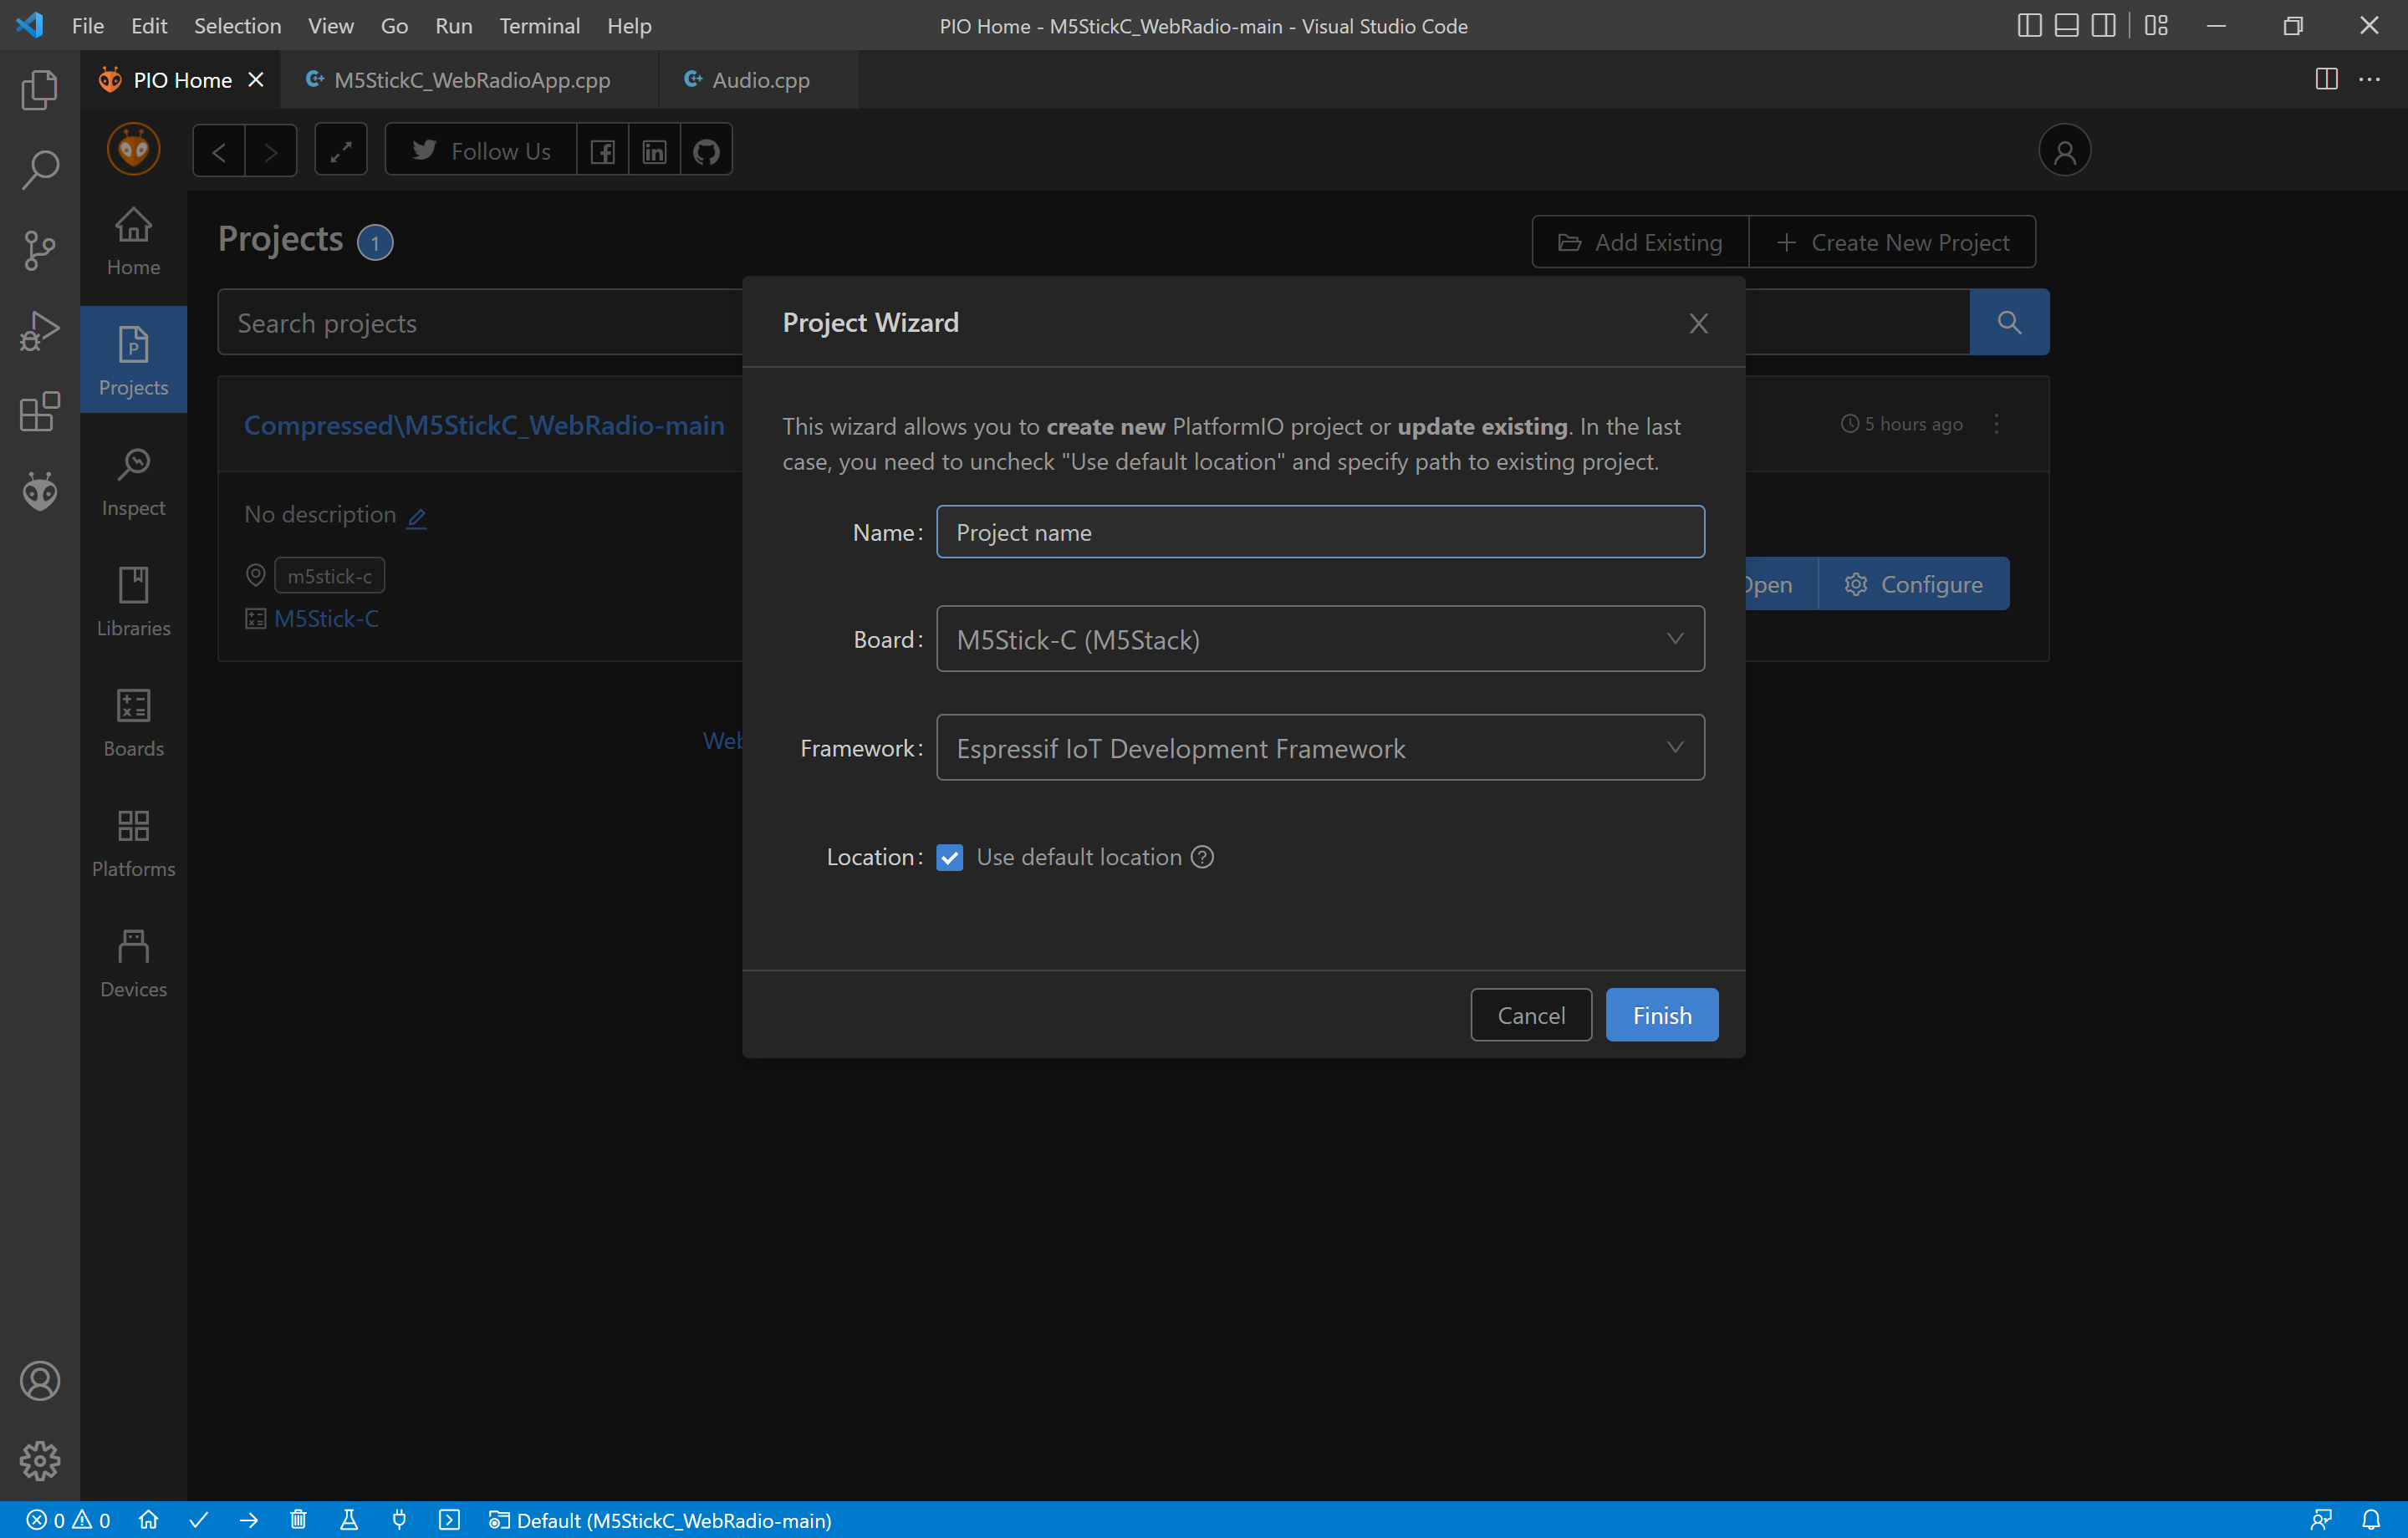Open the Help menu
Screen dimensions: 2408x1538
(x=629, y=26)
